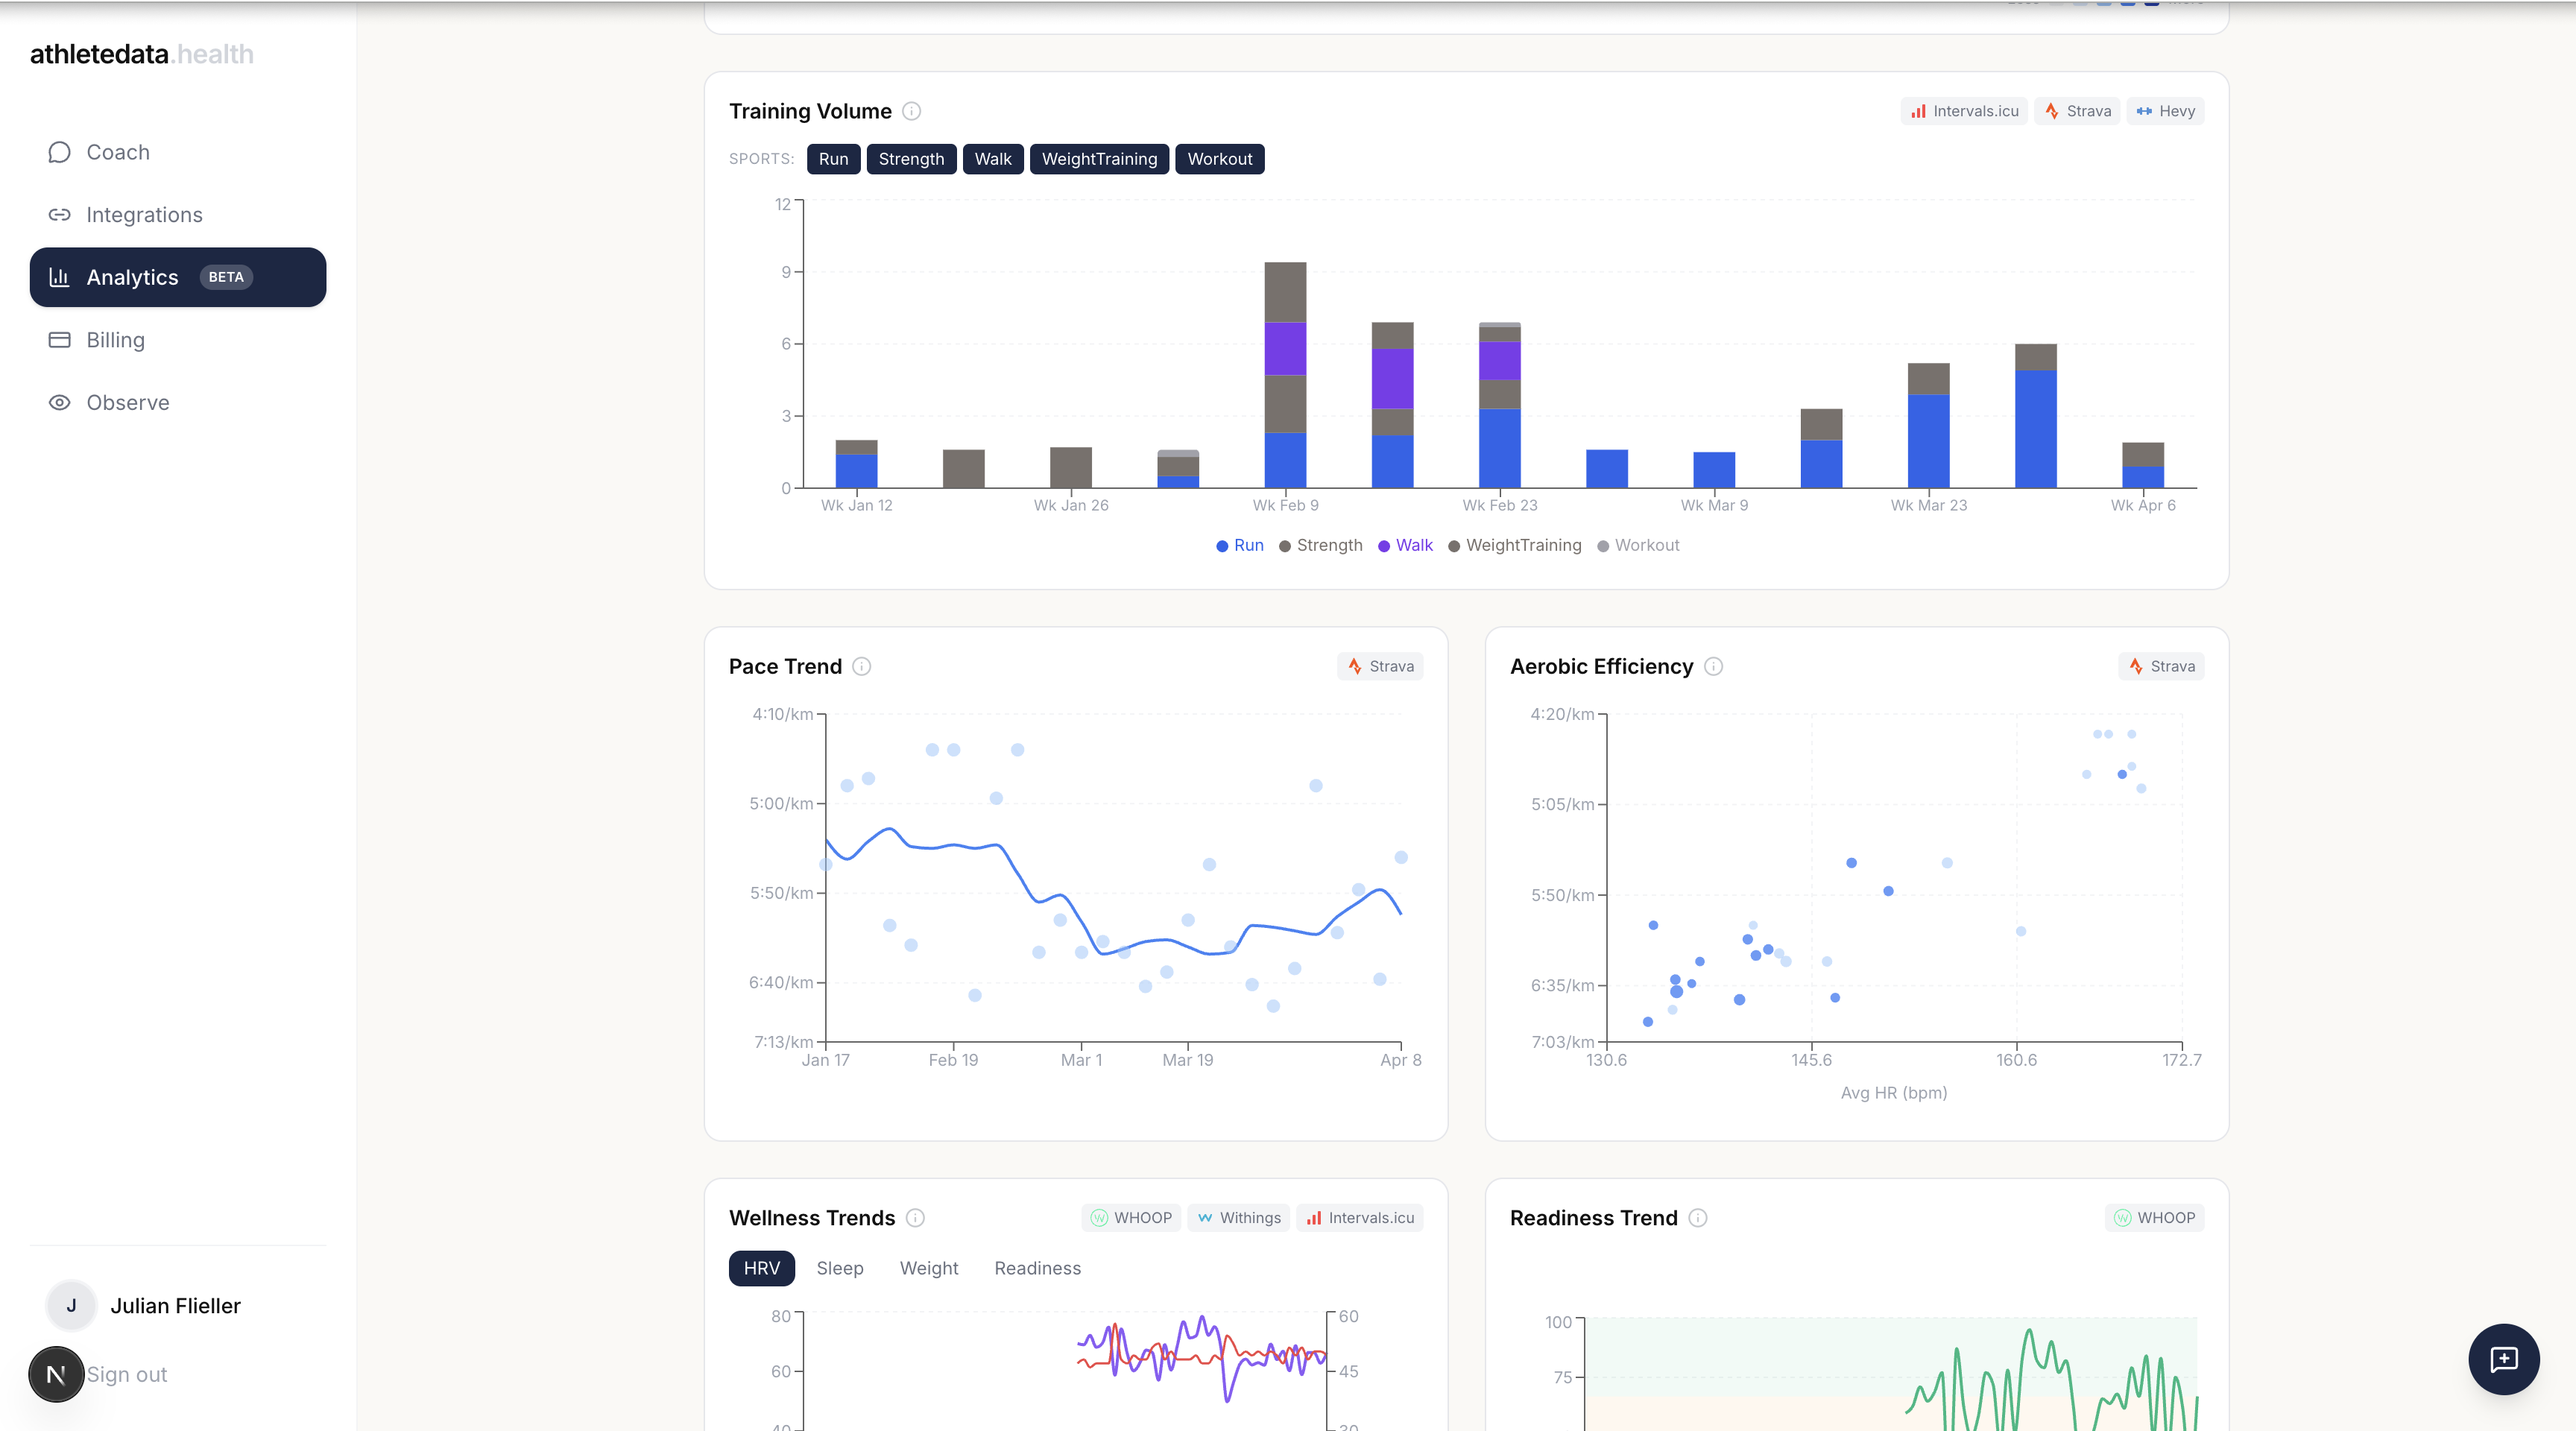Click Training Volume info icon
The height and width of the screenshot is (1431, 2576).
click(911, 111)
